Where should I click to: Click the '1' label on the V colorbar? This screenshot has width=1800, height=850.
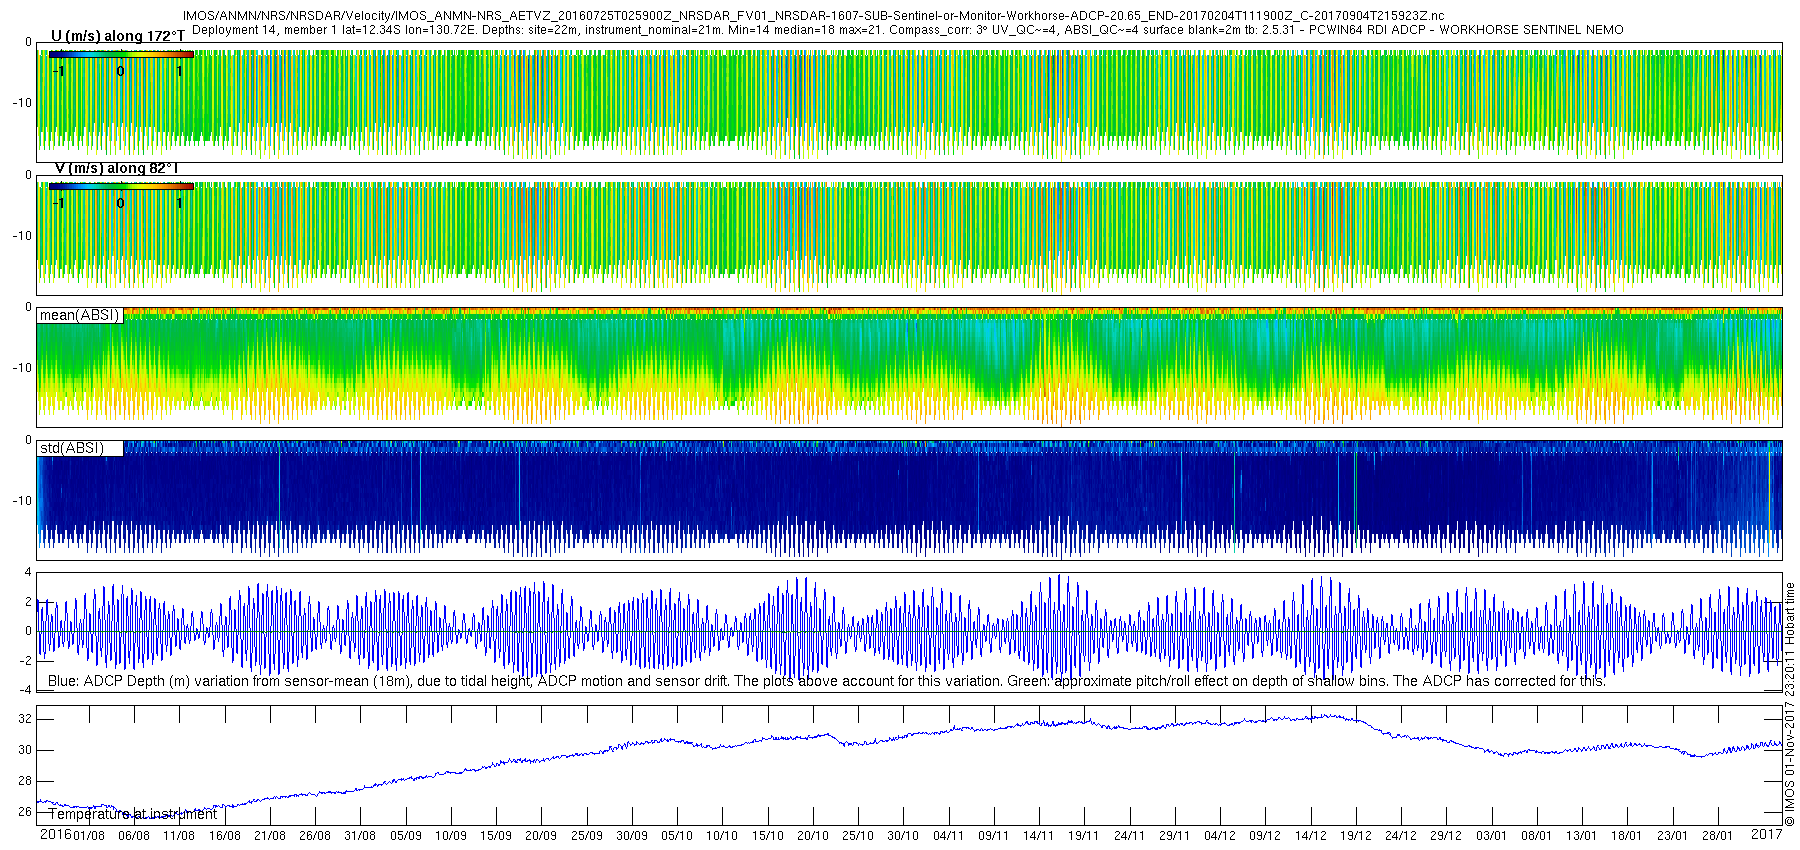180,203
